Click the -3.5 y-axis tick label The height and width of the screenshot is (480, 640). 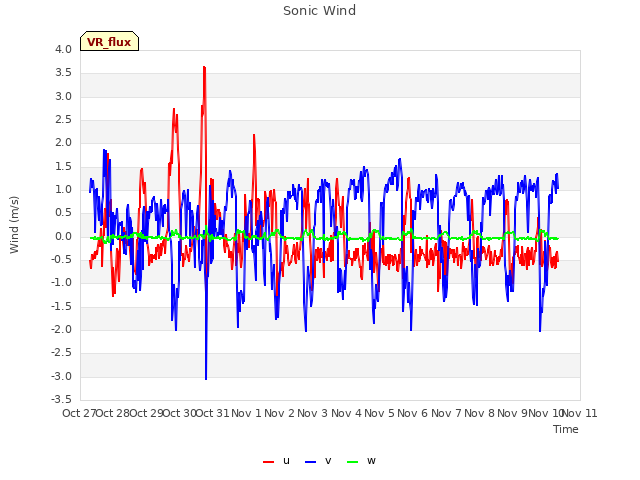[61, 399]
